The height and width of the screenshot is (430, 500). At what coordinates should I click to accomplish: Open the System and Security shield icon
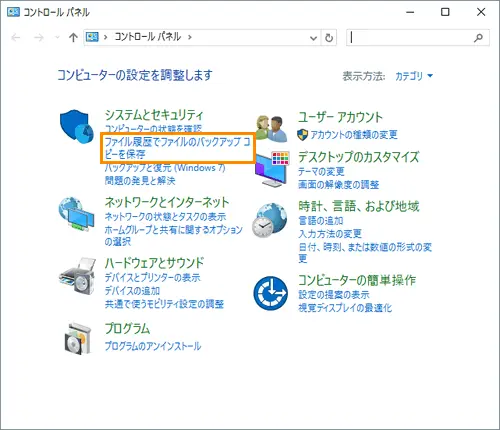(x=77, y=127)
